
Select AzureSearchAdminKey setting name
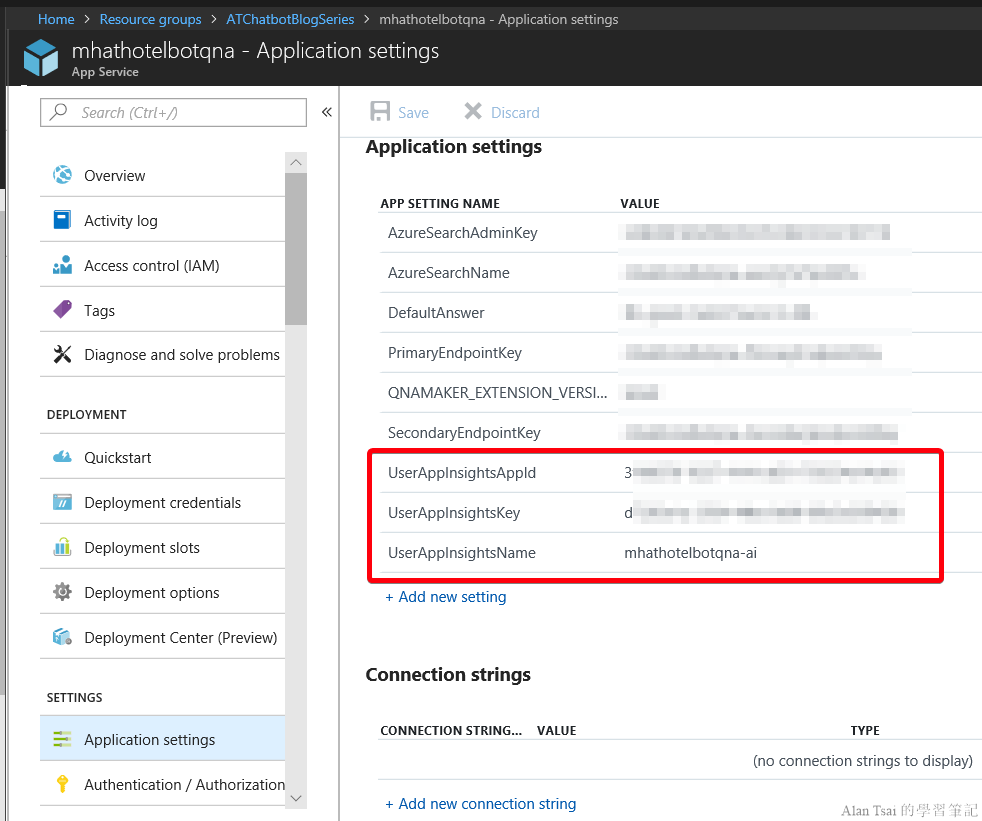(462, 233)
